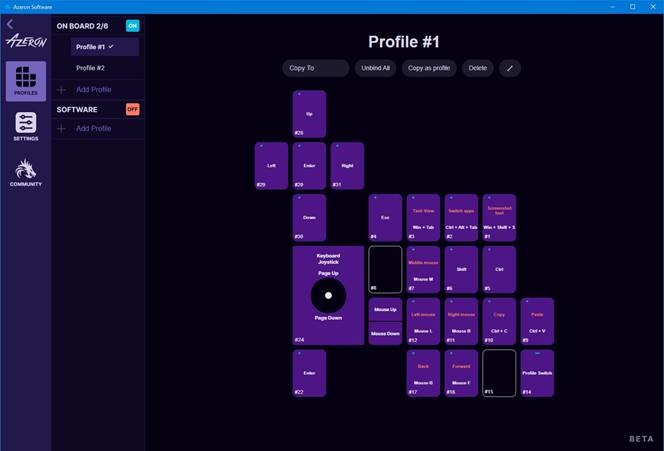This screenshot has height=451, width=664.
Task: Select the Esc key tile #4
Action: tap(385, 217)
